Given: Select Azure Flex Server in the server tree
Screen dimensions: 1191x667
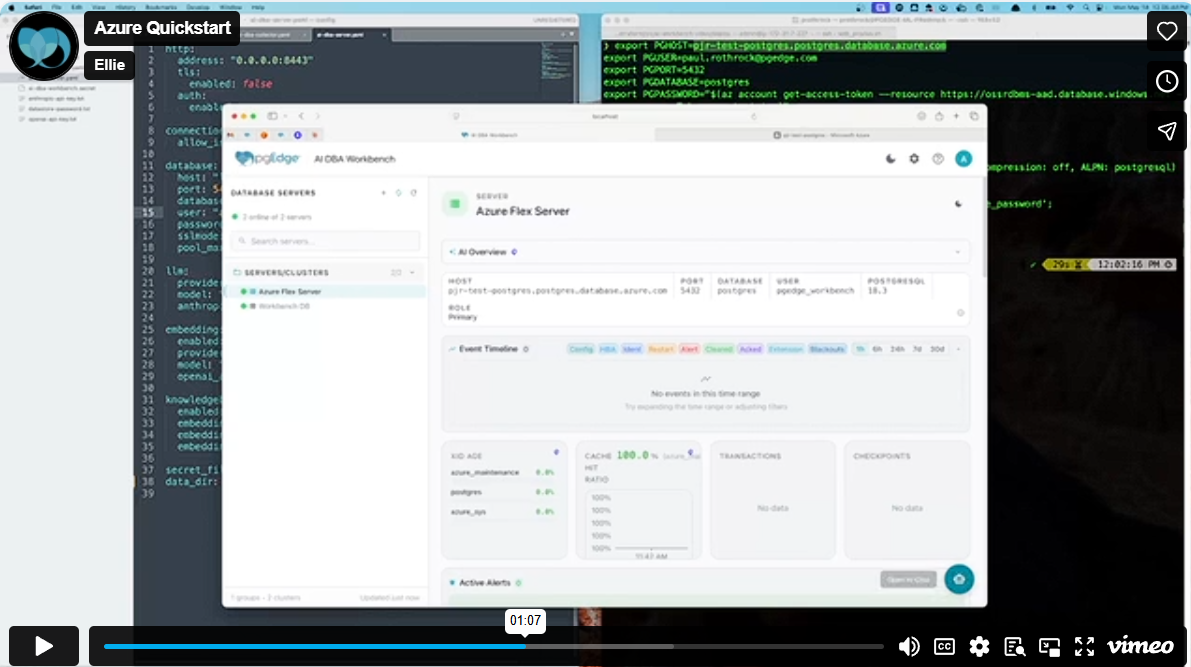Looking at the screenshot, I should click(x=289, y=292).
